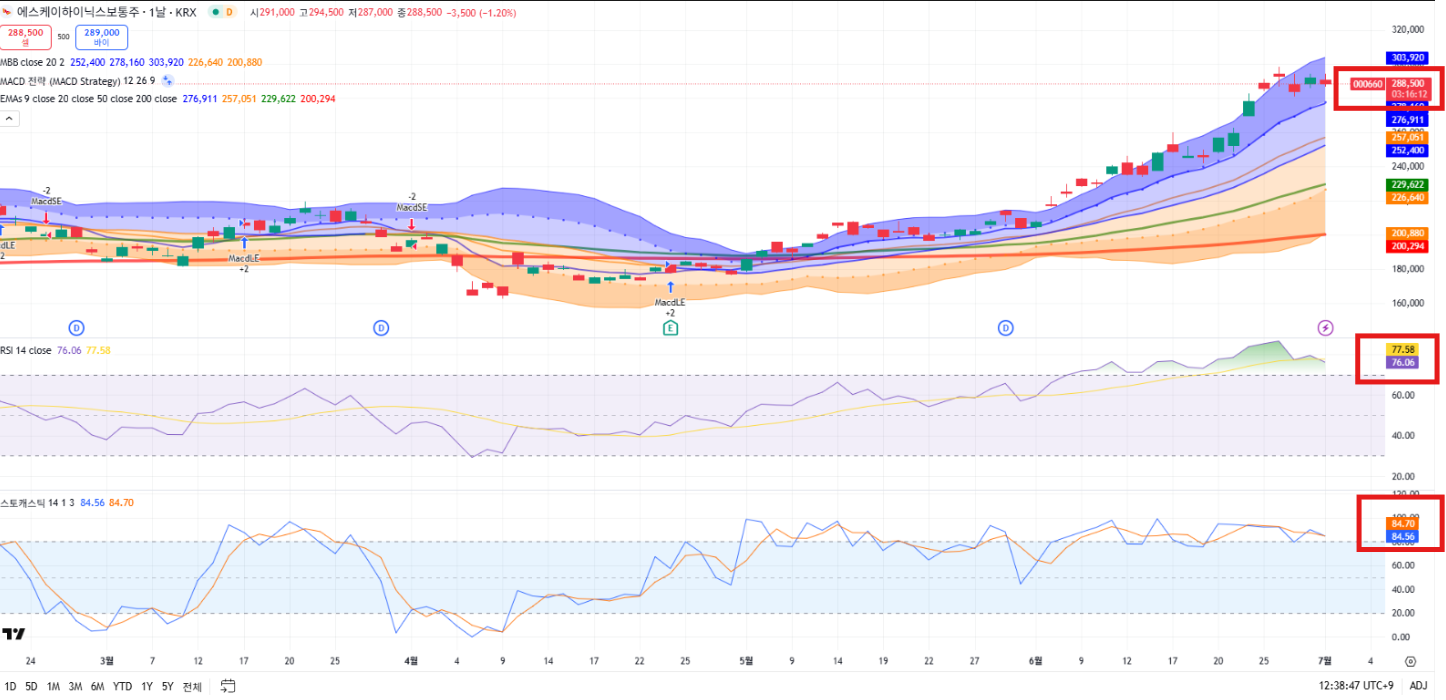Click the KRX exchange label
This screenshot has width=1446, height=700.
coord(186,12)
